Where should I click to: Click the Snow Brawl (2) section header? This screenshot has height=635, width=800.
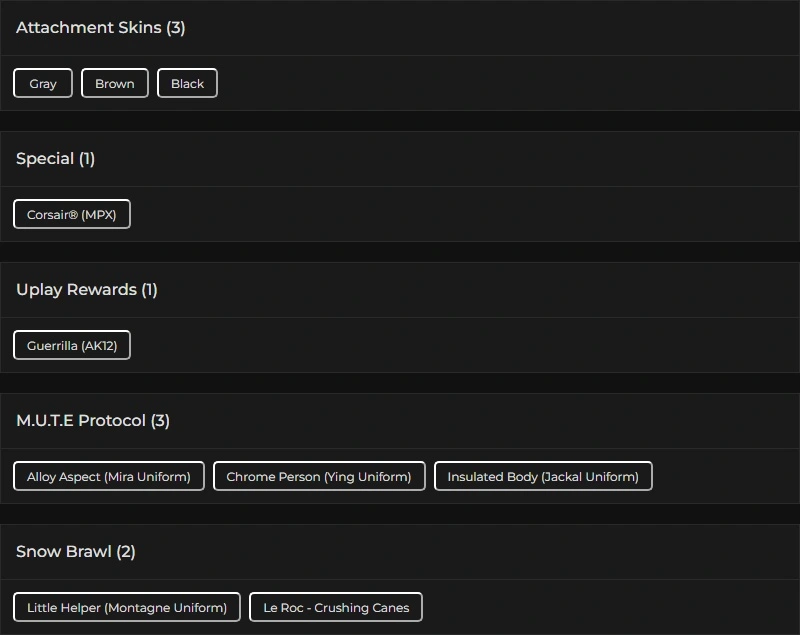point(76,552)
